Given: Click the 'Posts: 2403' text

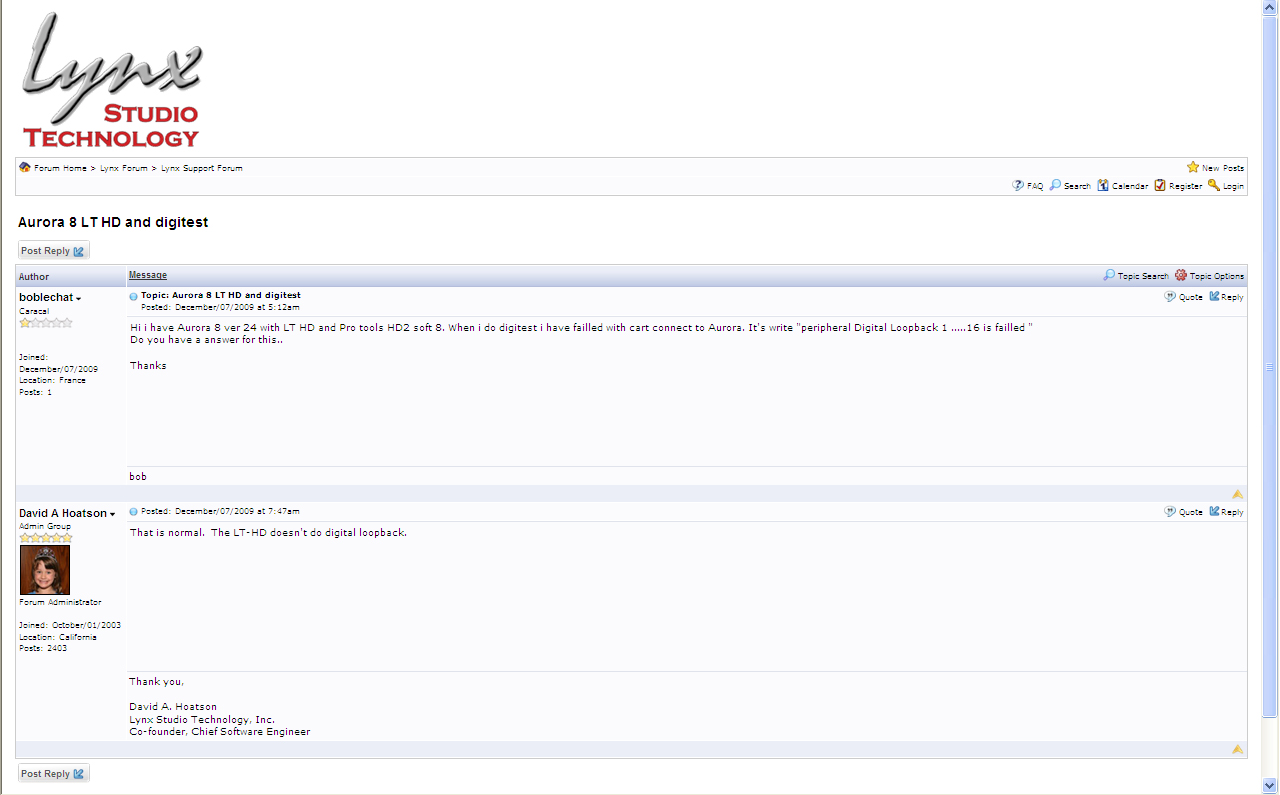Looking at the screenshot, I should coord(43,648).
